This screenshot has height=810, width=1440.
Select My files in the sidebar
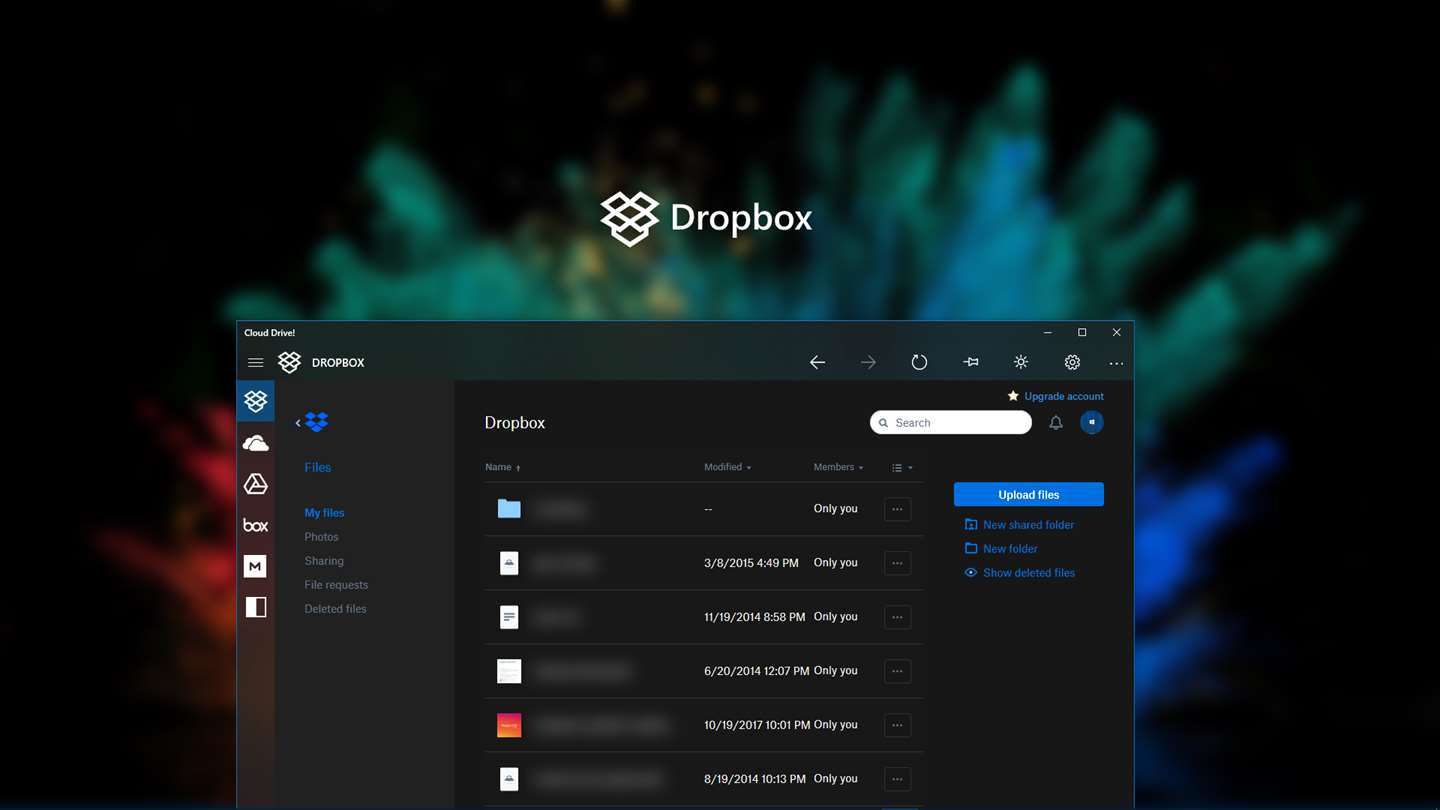[x=324, y=513]
